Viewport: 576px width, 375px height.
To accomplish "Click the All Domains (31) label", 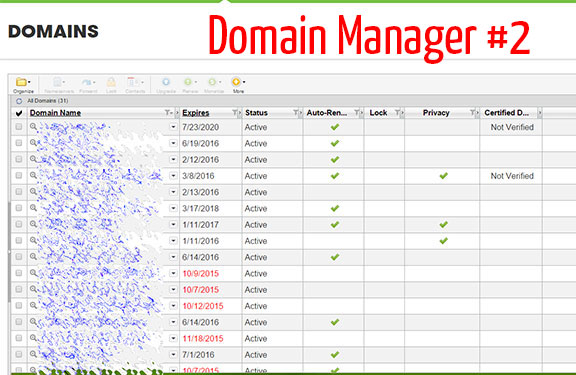I will (x=48, y=101).
